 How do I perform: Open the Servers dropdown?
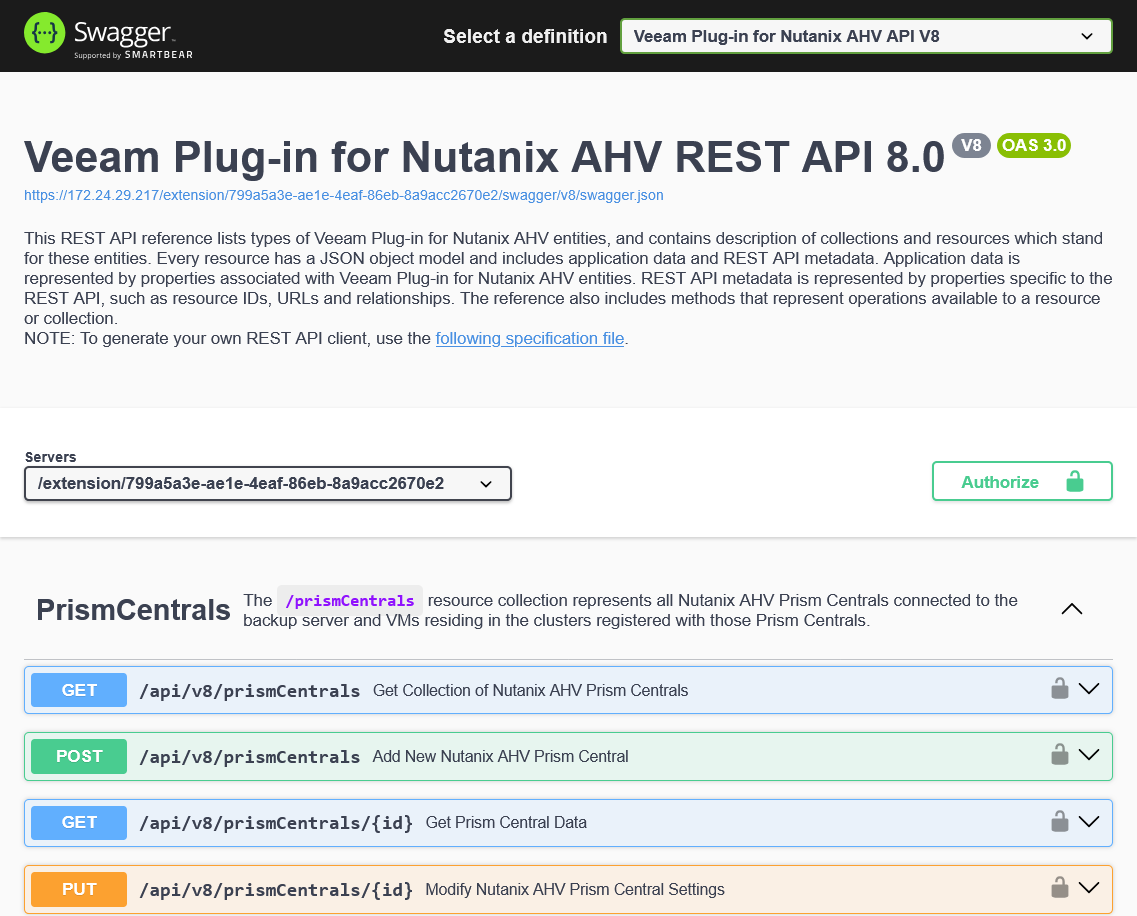pos(267,484)
